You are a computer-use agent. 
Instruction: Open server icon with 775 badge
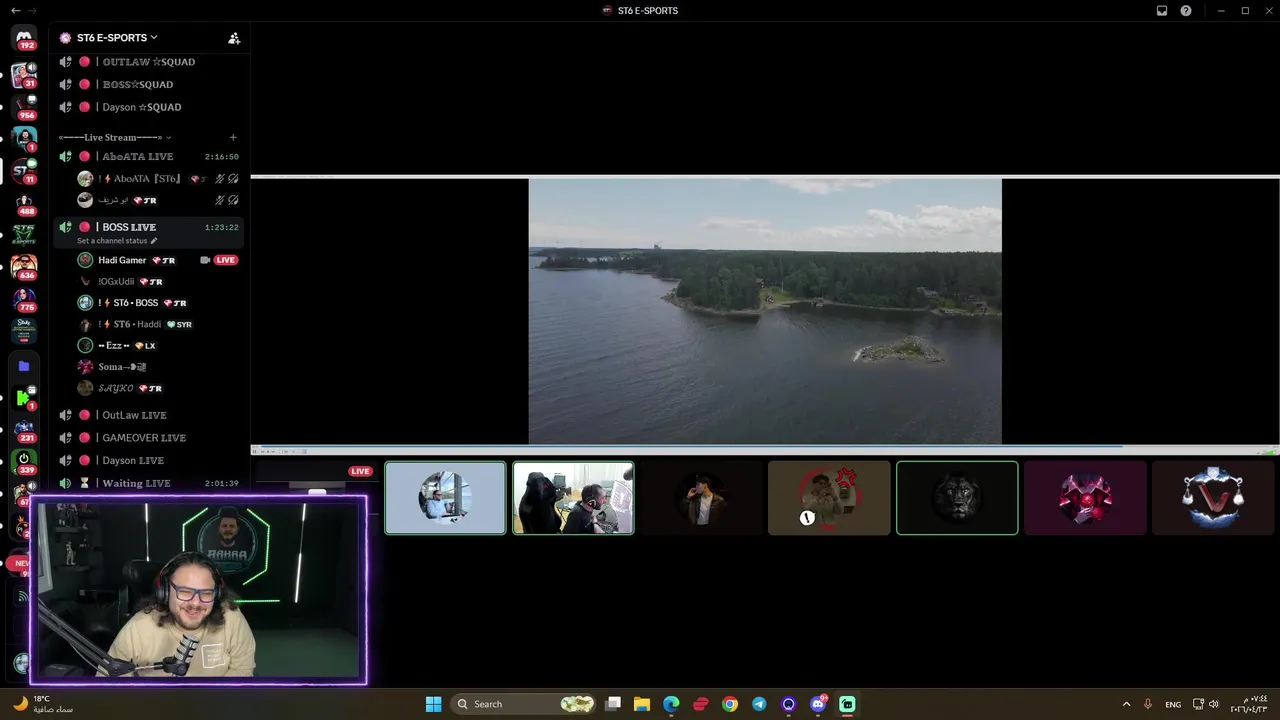coord(25,299)
